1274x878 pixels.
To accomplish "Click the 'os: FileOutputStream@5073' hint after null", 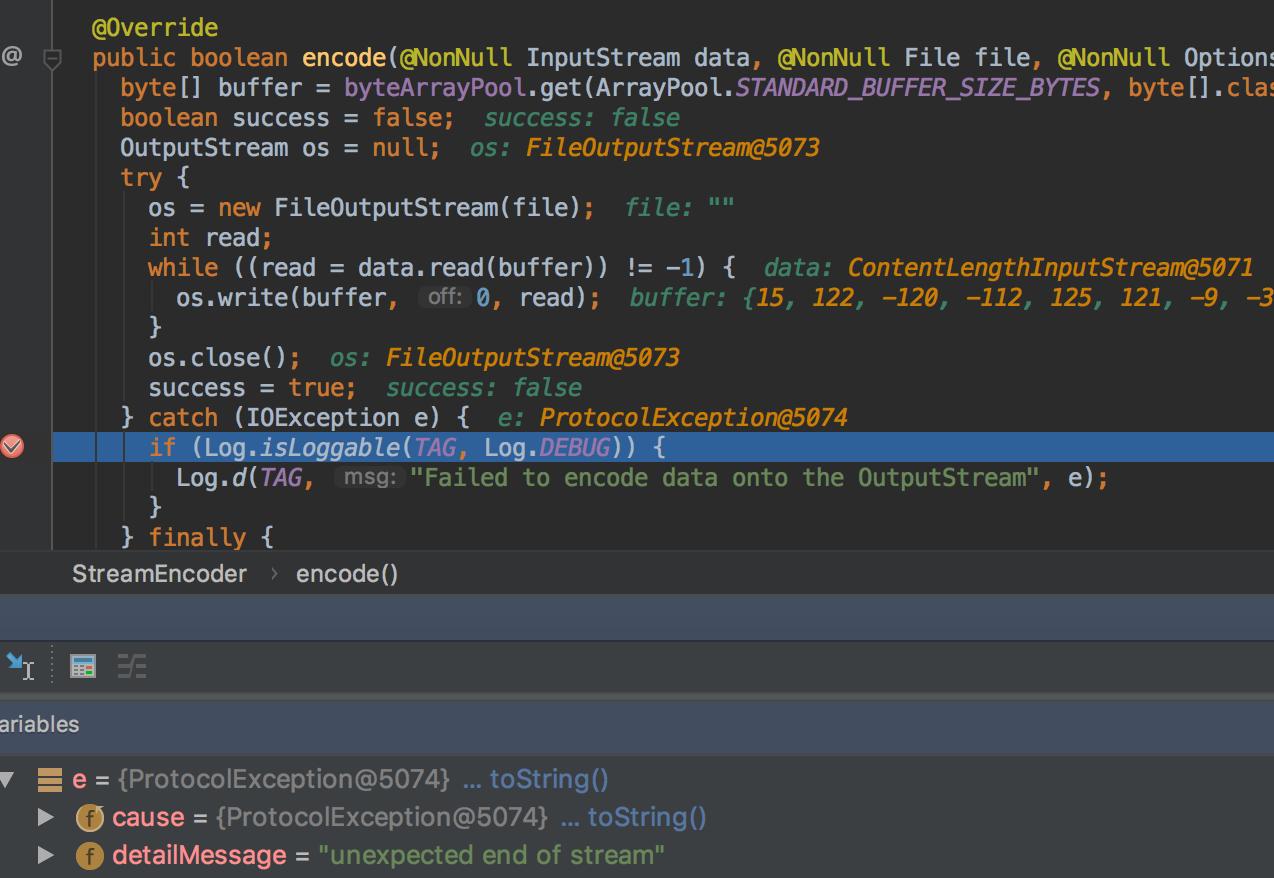I will pyautogui.click(x=645, y=148).
